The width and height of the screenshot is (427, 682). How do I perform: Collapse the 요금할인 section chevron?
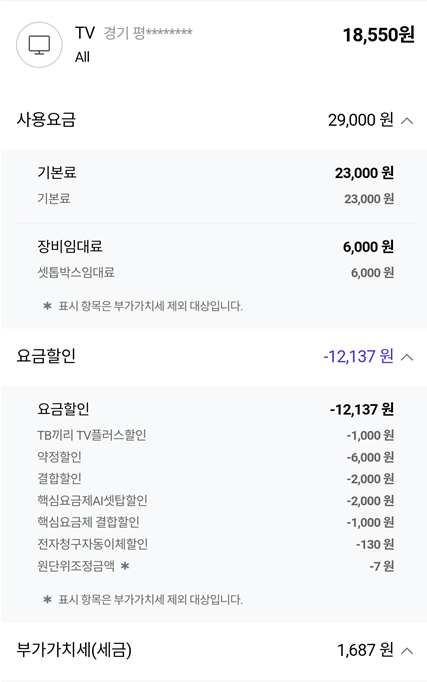click(407, 357)
